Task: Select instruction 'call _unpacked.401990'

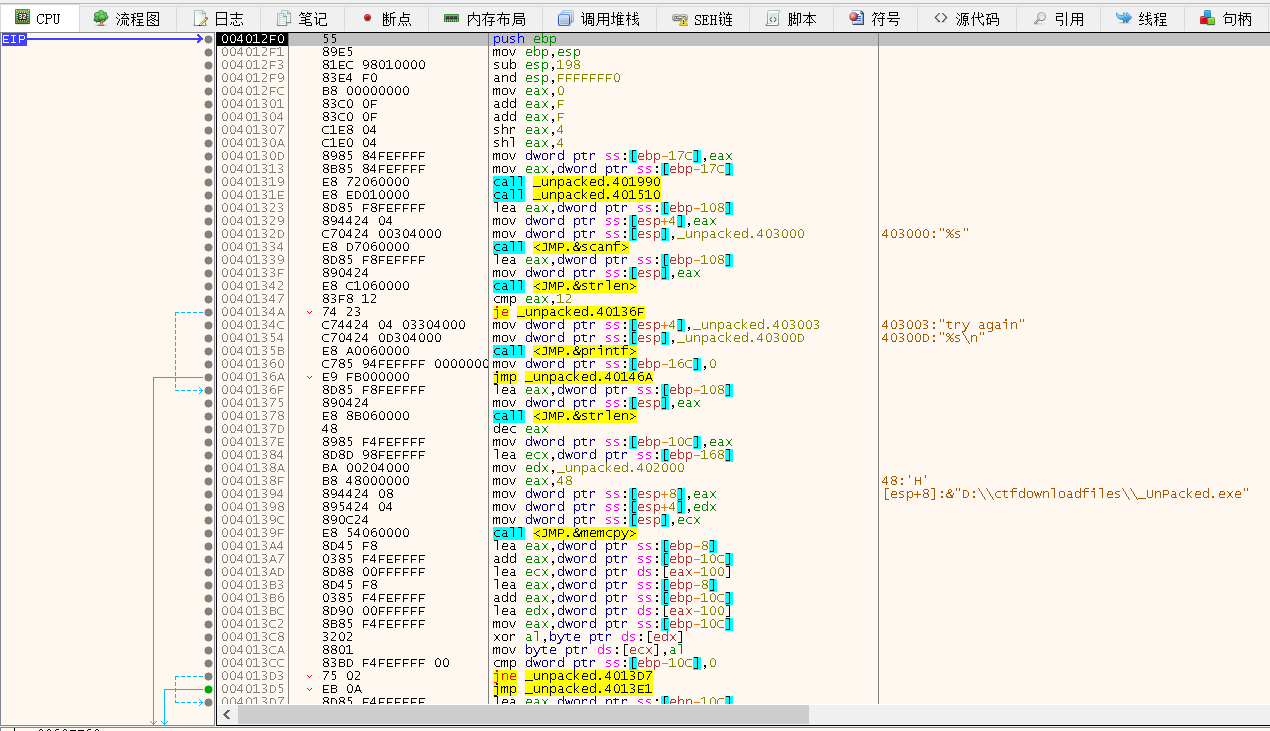Action: [x=577, y=182]
